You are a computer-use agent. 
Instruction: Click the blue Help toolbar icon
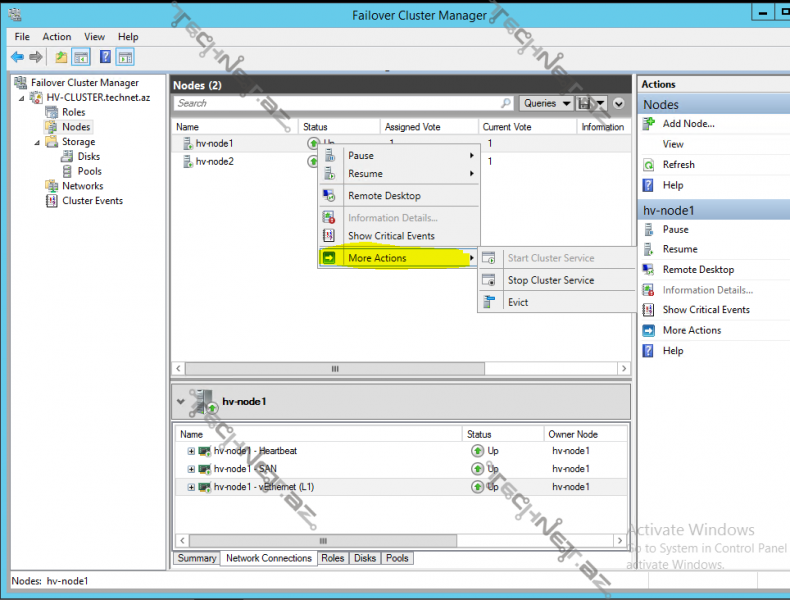(105, 57)
